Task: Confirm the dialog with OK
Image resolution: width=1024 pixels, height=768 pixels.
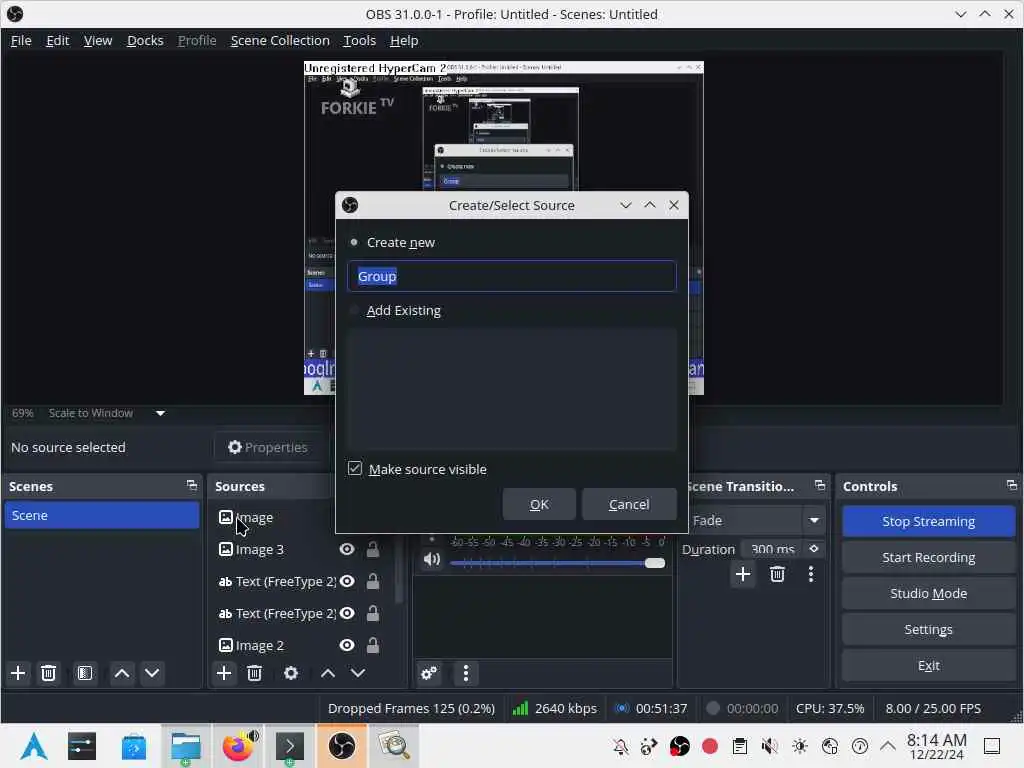Action: pyautogui.click(x=539, y=504)
